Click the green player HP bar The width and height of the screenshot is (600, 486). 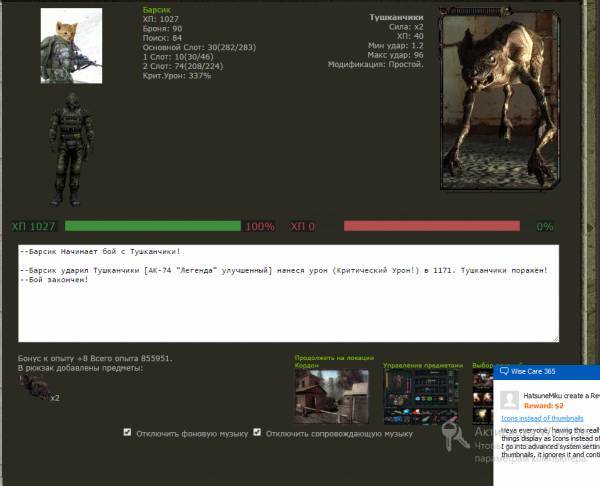(x=152, y=226)
